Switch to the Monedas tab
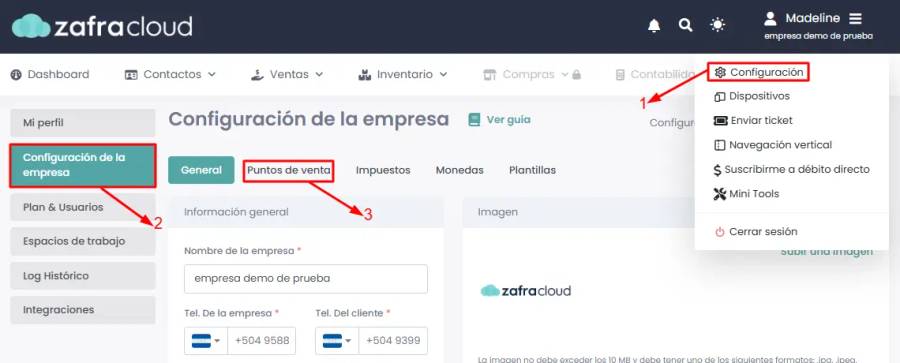 (x=460, y=171)
